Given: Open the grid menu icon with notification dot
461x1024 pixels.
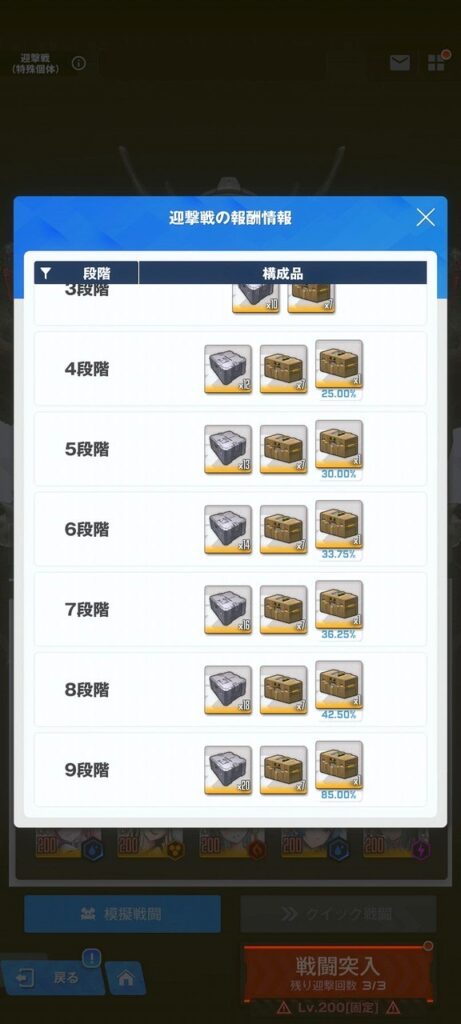Looking at the screenshot, I should [437, 61].
